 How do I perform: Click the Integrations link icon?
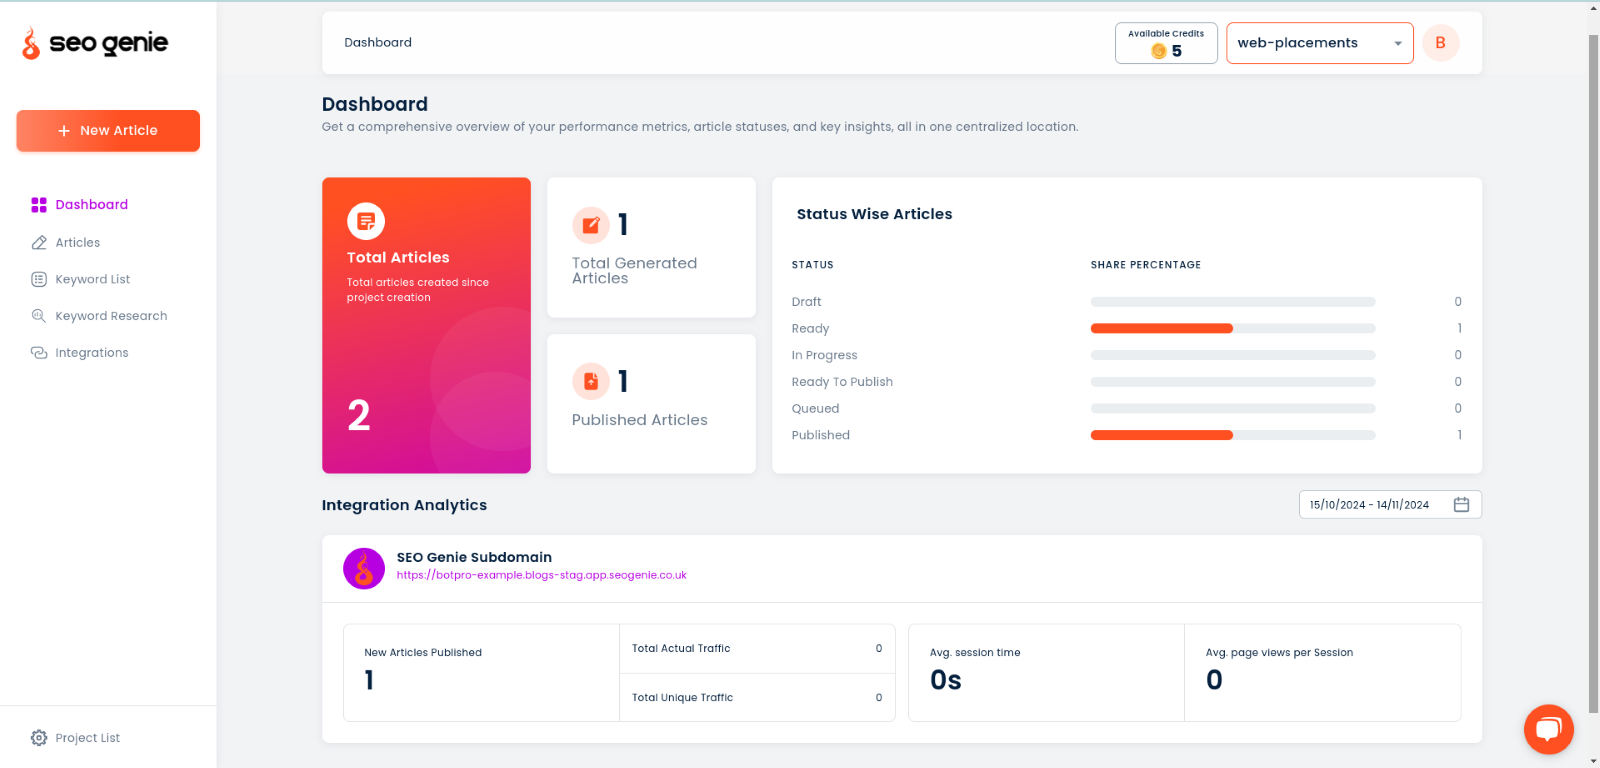[39, 353]
